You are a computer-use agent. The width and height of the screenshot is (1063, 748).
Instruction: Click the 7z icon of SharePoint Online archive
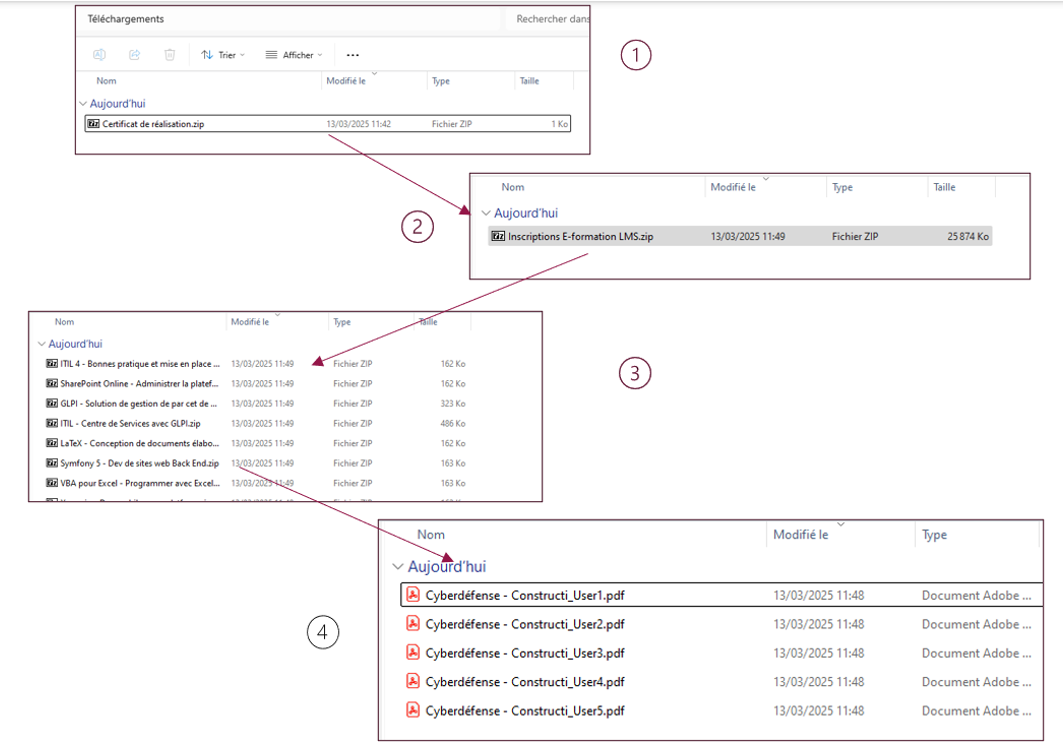coord(52,383)
